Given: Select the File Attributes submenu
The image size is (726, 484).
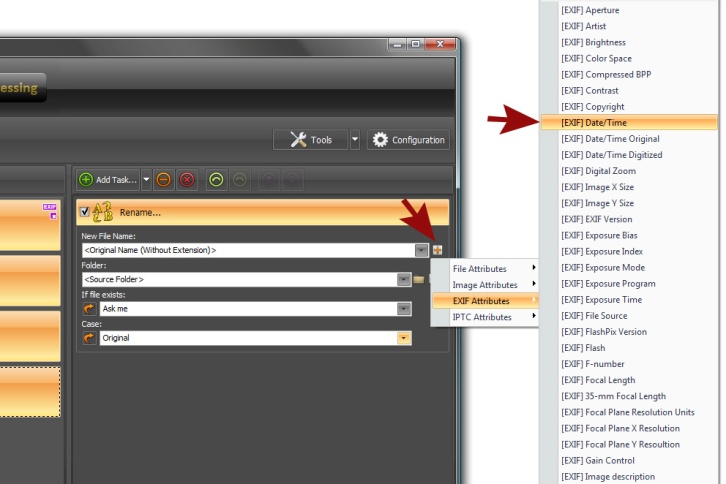Looking at the screenshot, I should pos(484,269).
